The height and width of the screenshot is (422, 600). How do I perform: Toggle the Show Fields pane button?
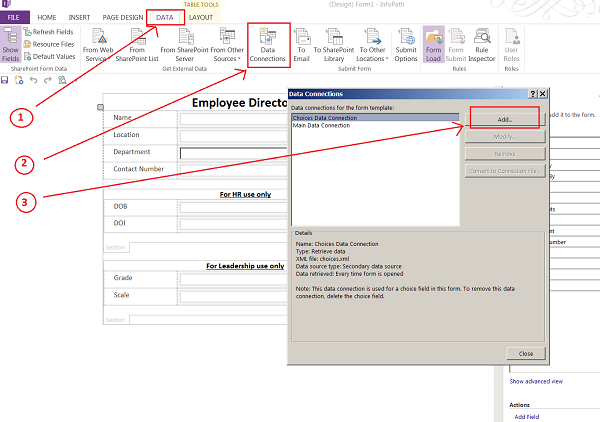10,44
